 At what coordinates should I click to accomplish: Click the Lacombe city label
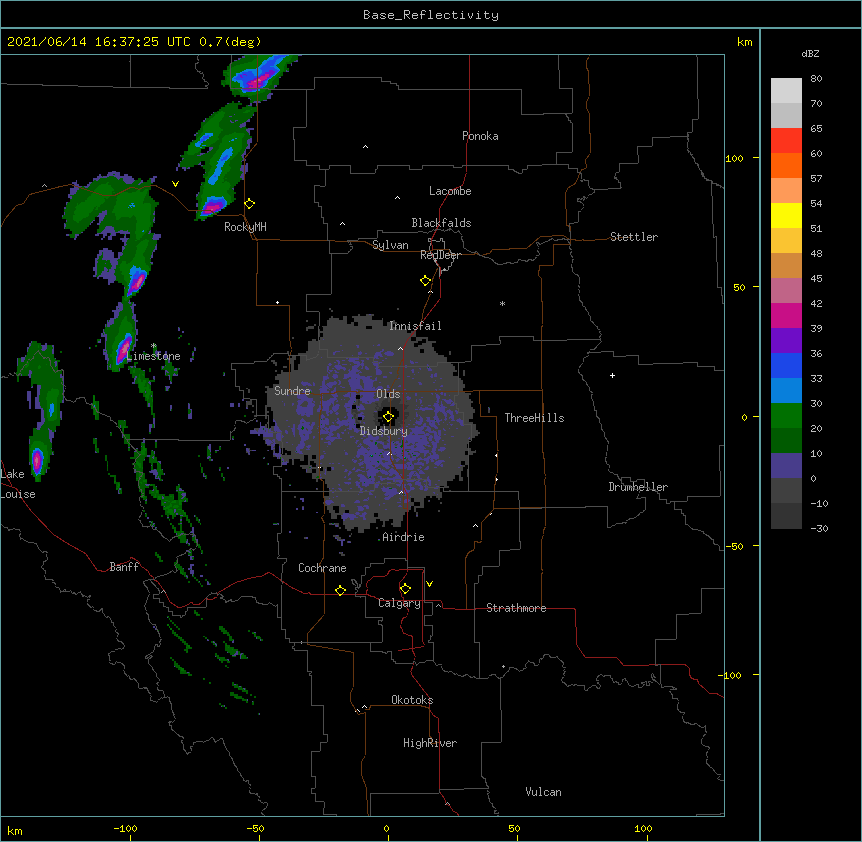click(450, 191)
